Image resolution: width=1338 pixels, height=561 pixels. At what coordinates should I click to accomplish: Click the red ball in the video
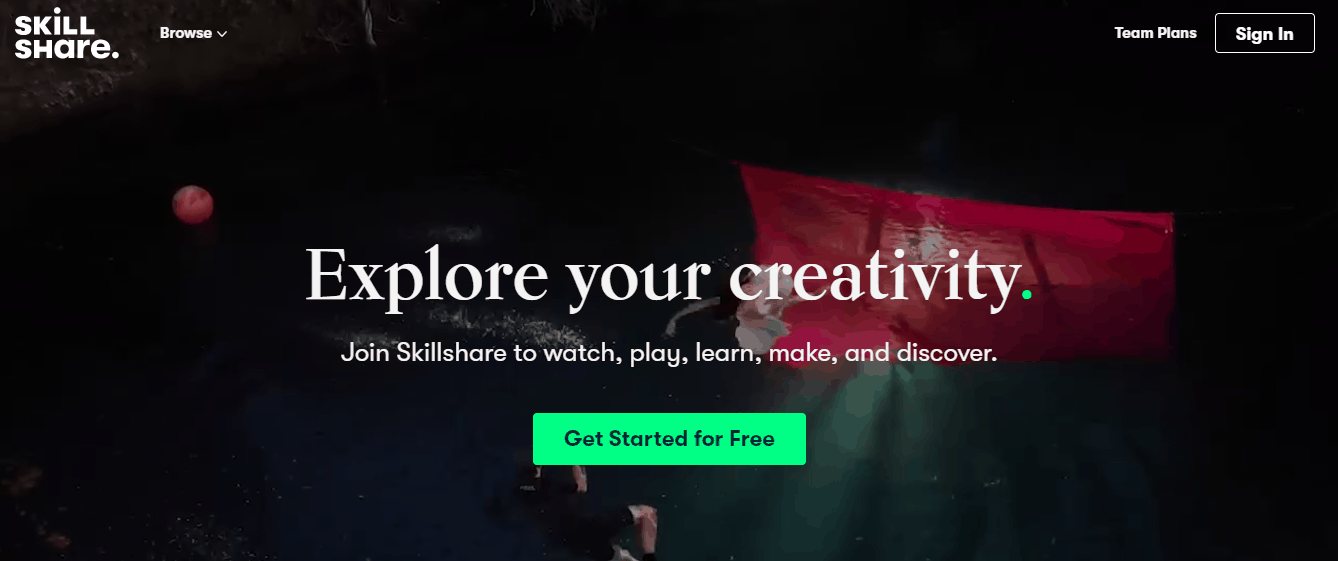(x=192, y=204)
